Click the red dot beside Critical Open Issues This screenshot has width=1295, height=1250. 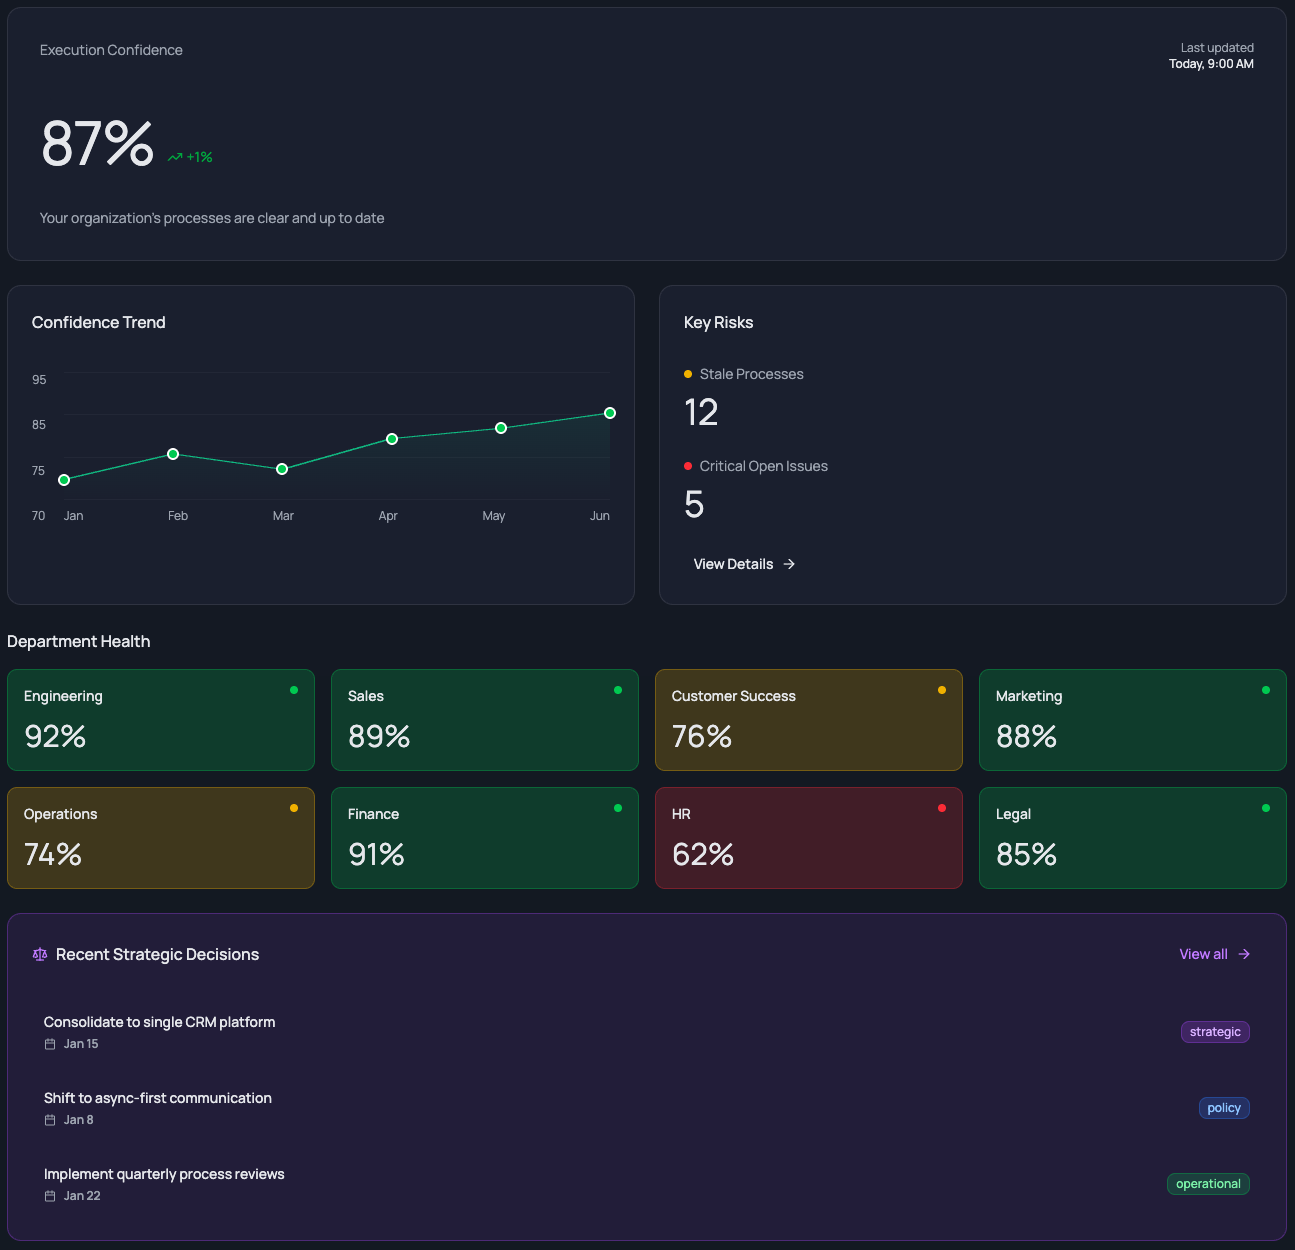(x=687, y=465)
